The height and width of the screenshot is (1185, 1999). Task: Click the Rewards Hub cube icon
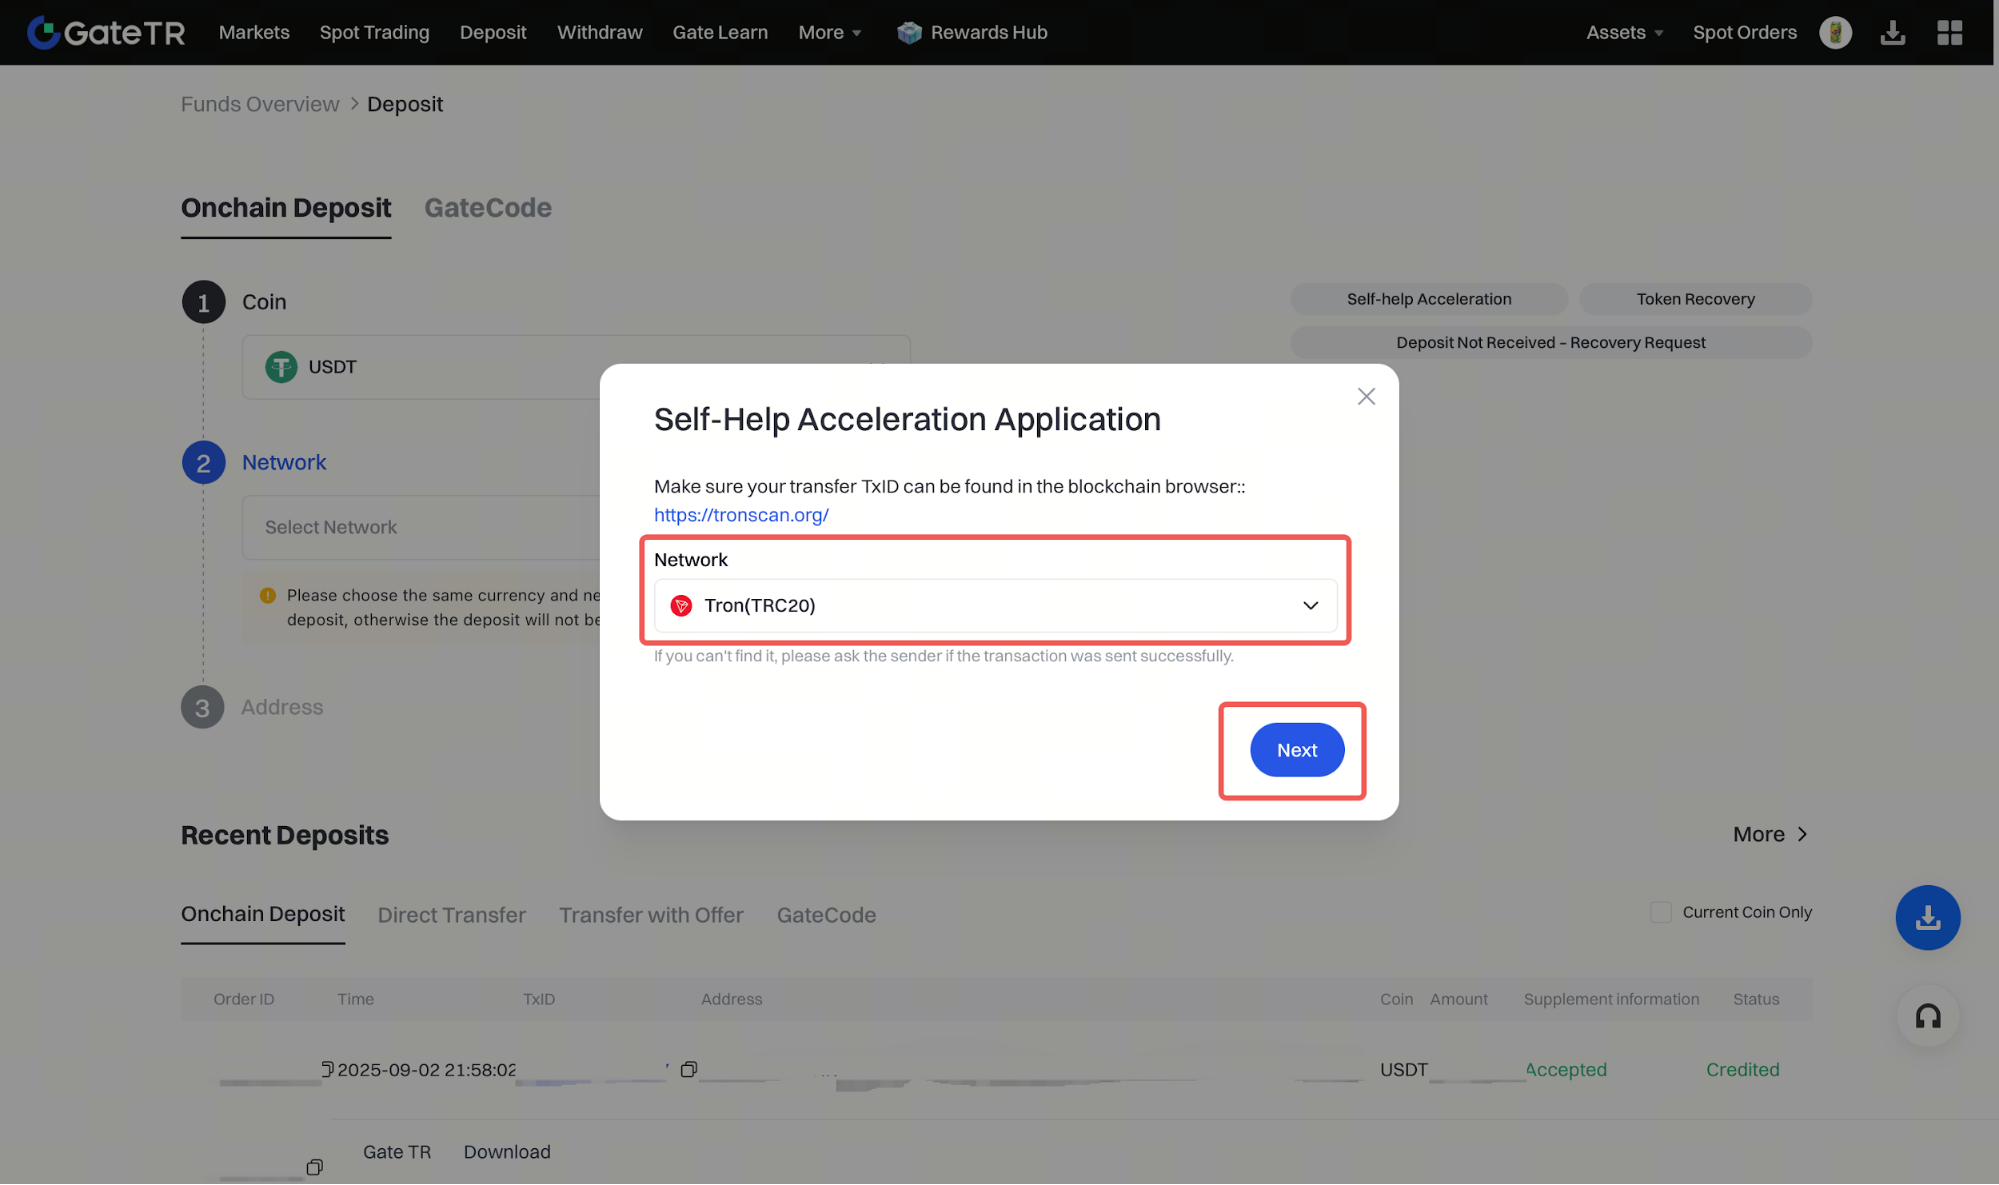tap(909, 32)
